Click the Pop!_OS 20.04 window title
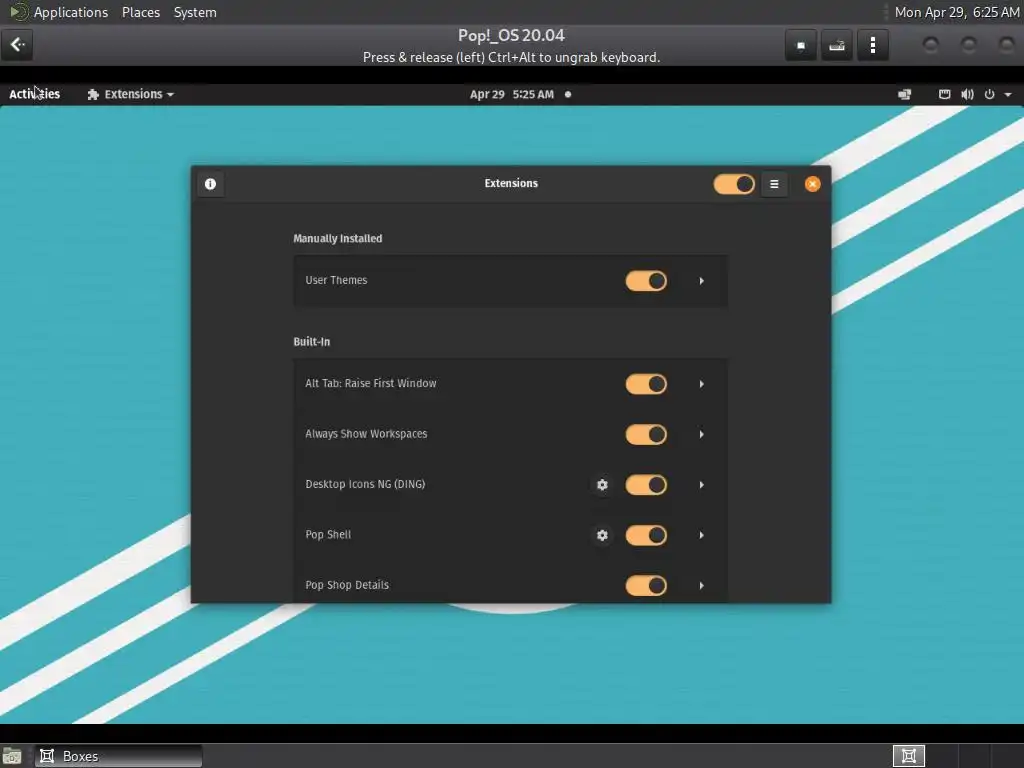Image resolution: width=1024 pixels, height=768 pixels. (511, 35)
